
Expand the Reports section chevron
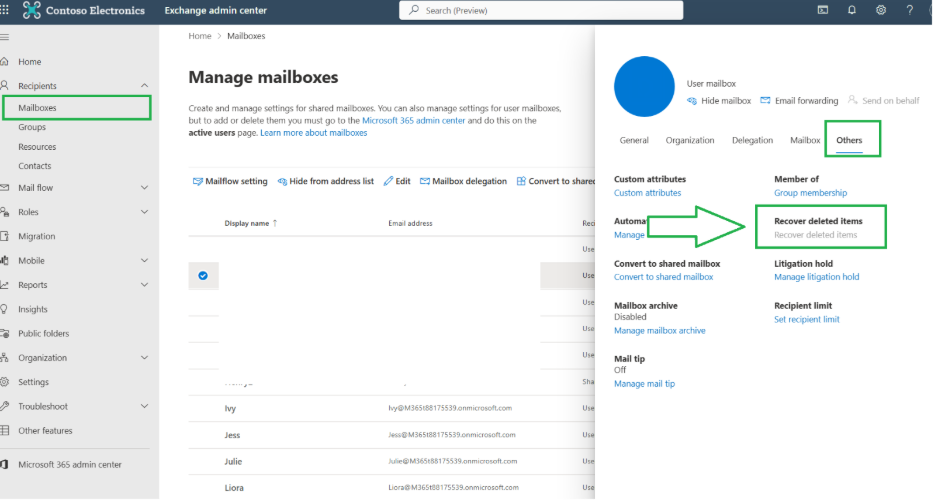144,285
